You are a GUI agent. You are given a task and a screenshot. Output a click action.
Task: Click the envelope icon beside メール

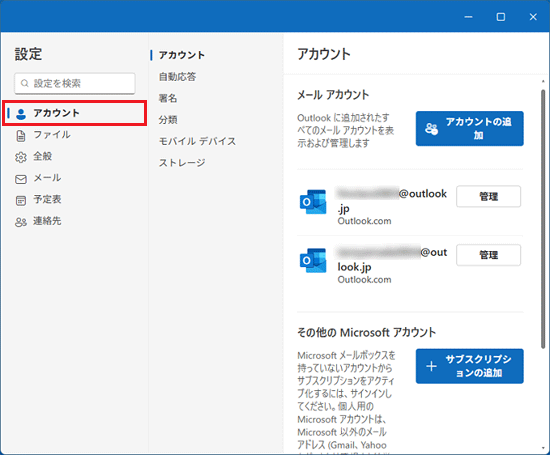click(21, 179)
